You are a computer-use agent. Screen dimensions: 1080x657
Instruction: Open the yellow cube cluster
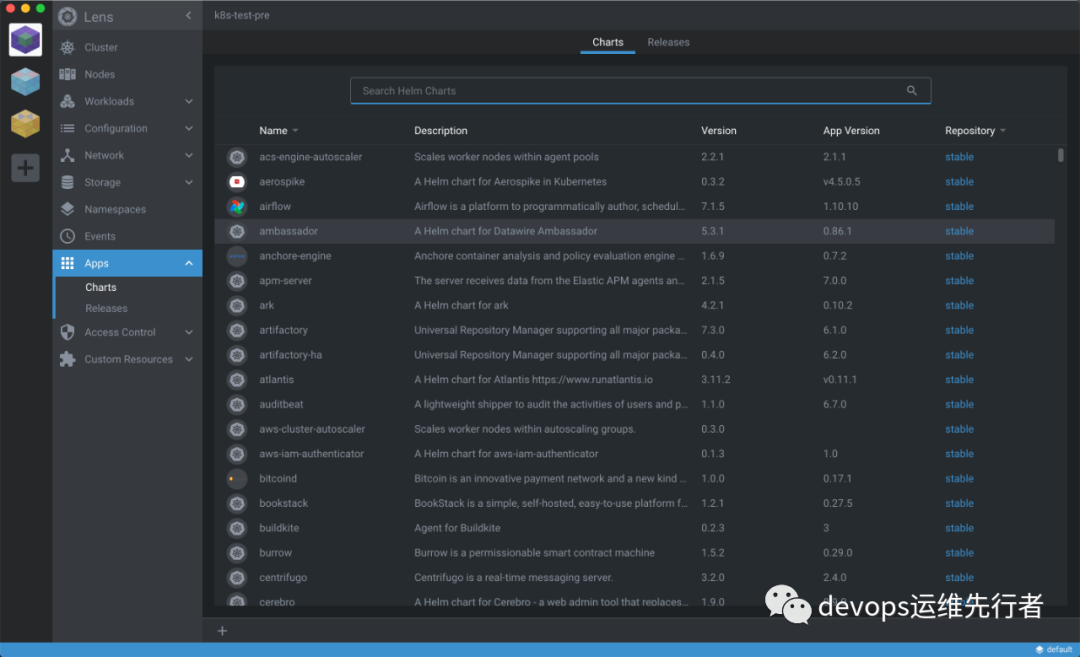click(x=26, y=124)
